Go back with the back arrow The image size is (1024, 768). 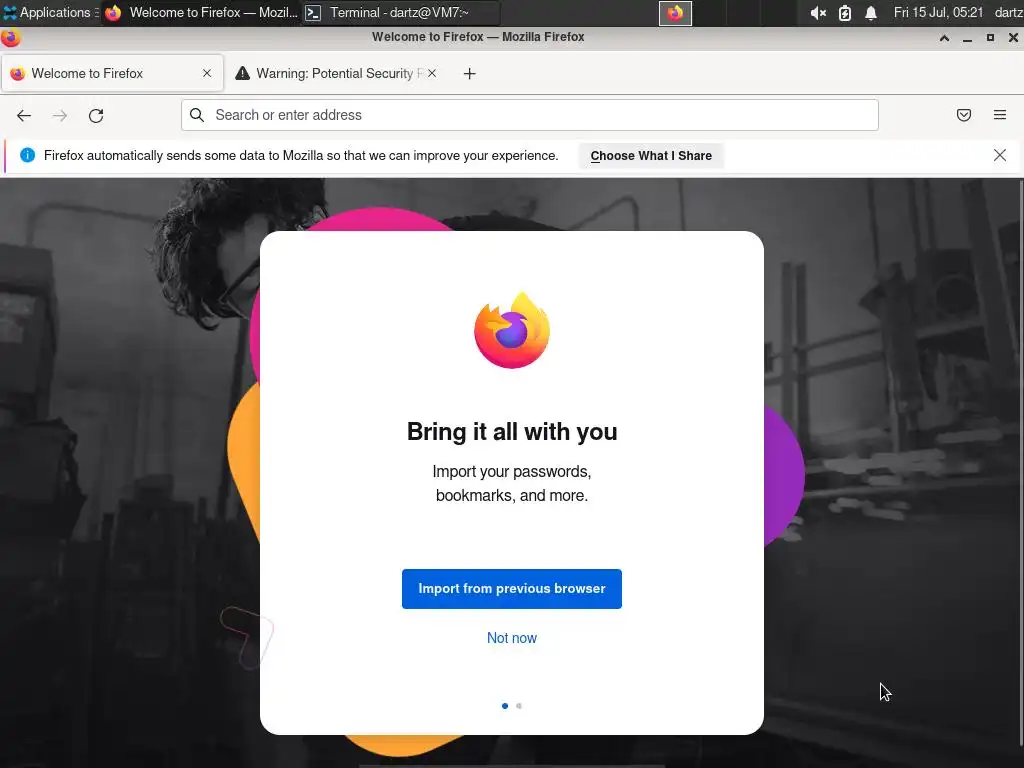[24, 116]
